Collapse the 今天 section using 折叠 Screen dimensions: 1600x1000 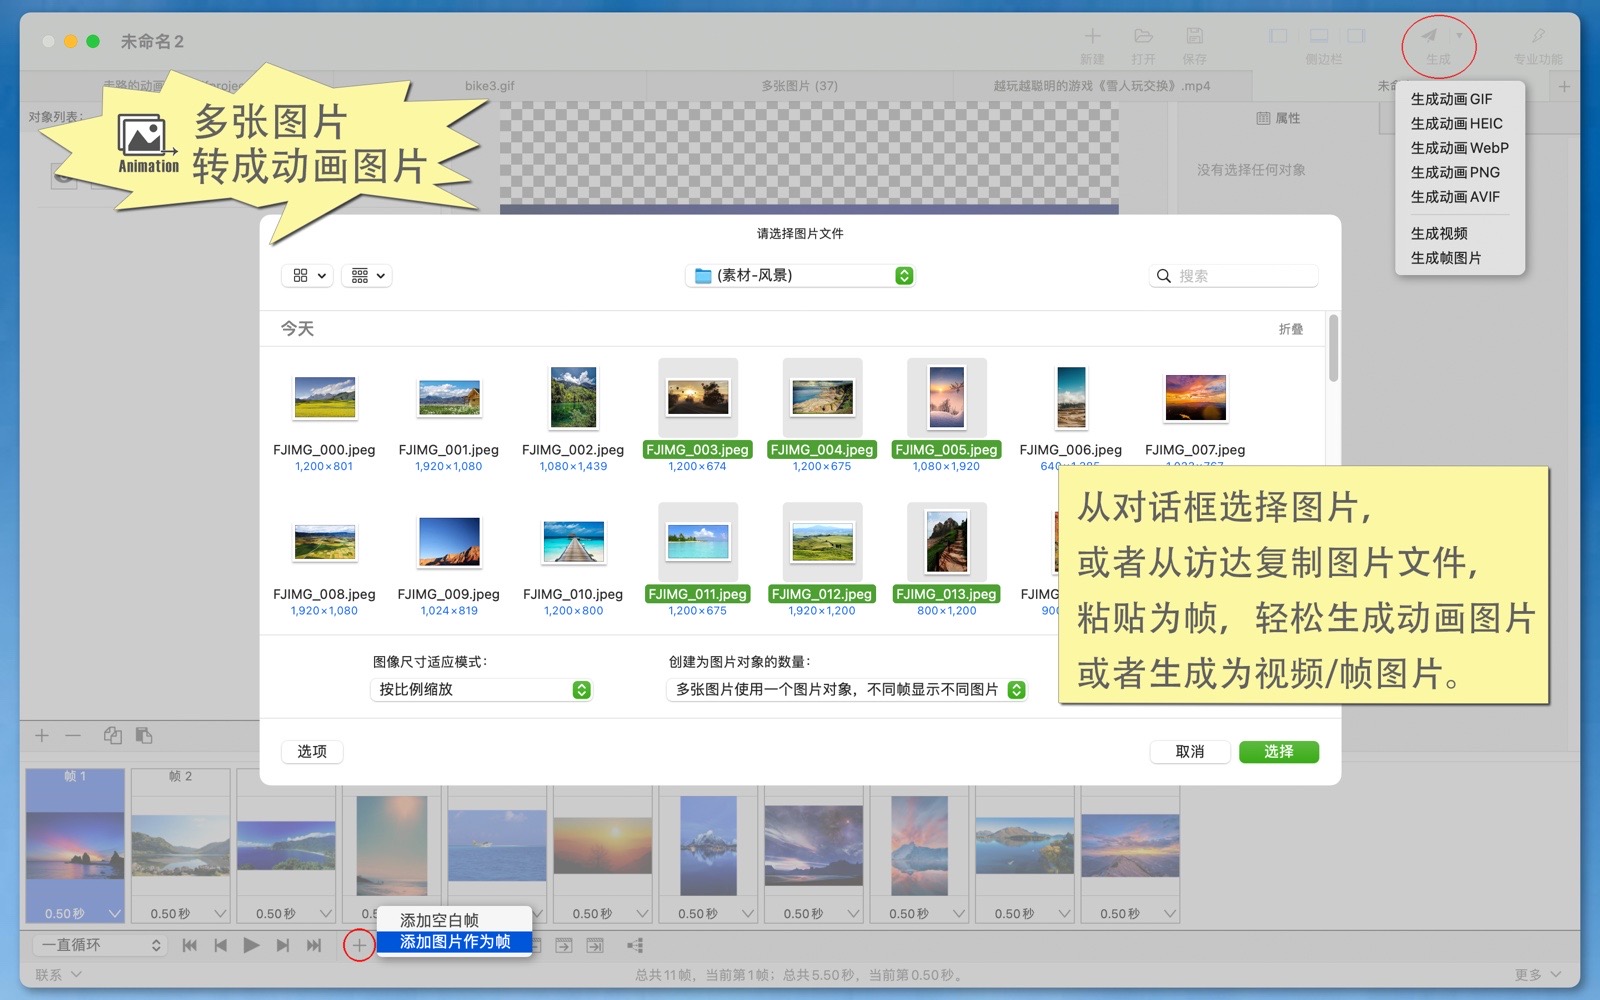(1290, 329)
